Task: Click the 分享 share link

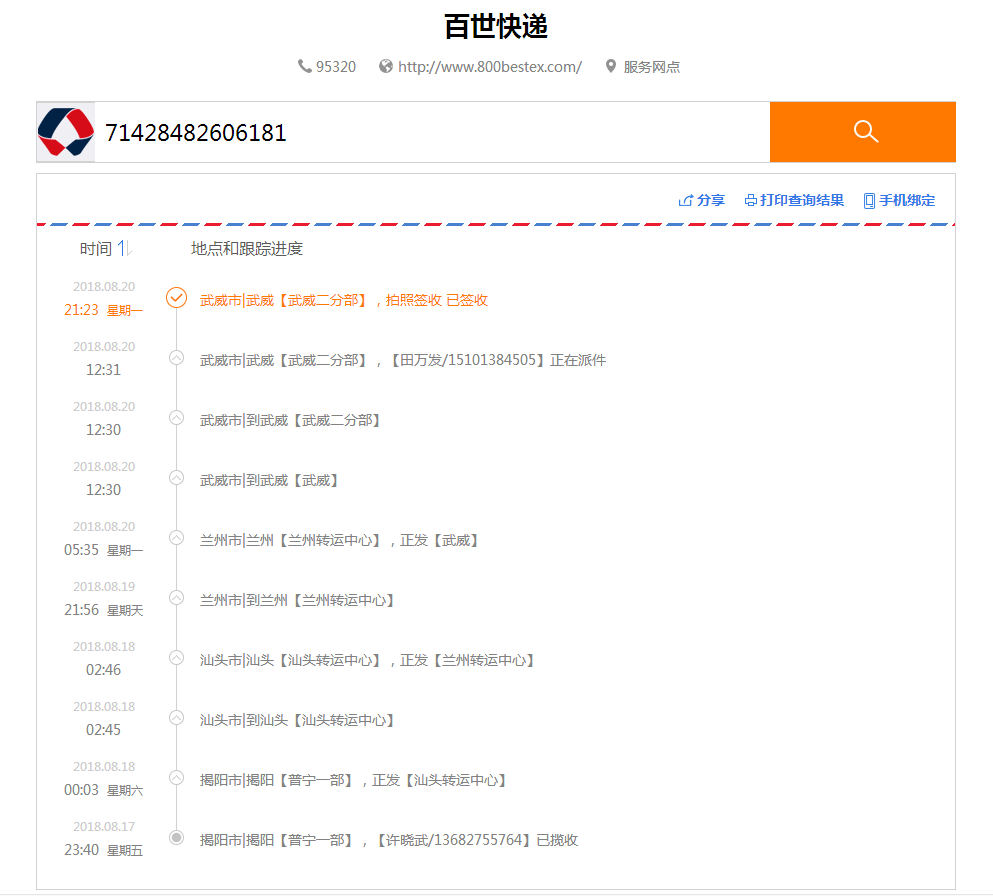Action: click(x=711, y=200)
